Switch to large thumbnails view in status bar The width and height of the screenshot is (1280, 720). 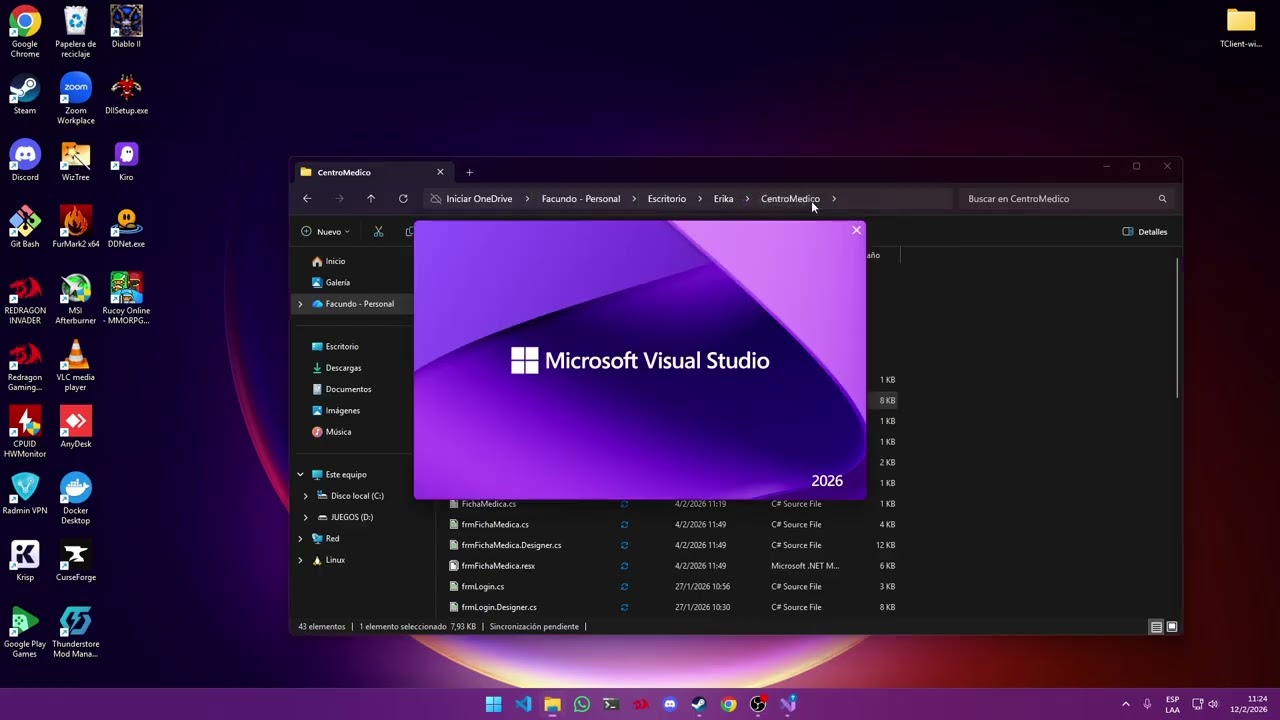click(1172, 627)
